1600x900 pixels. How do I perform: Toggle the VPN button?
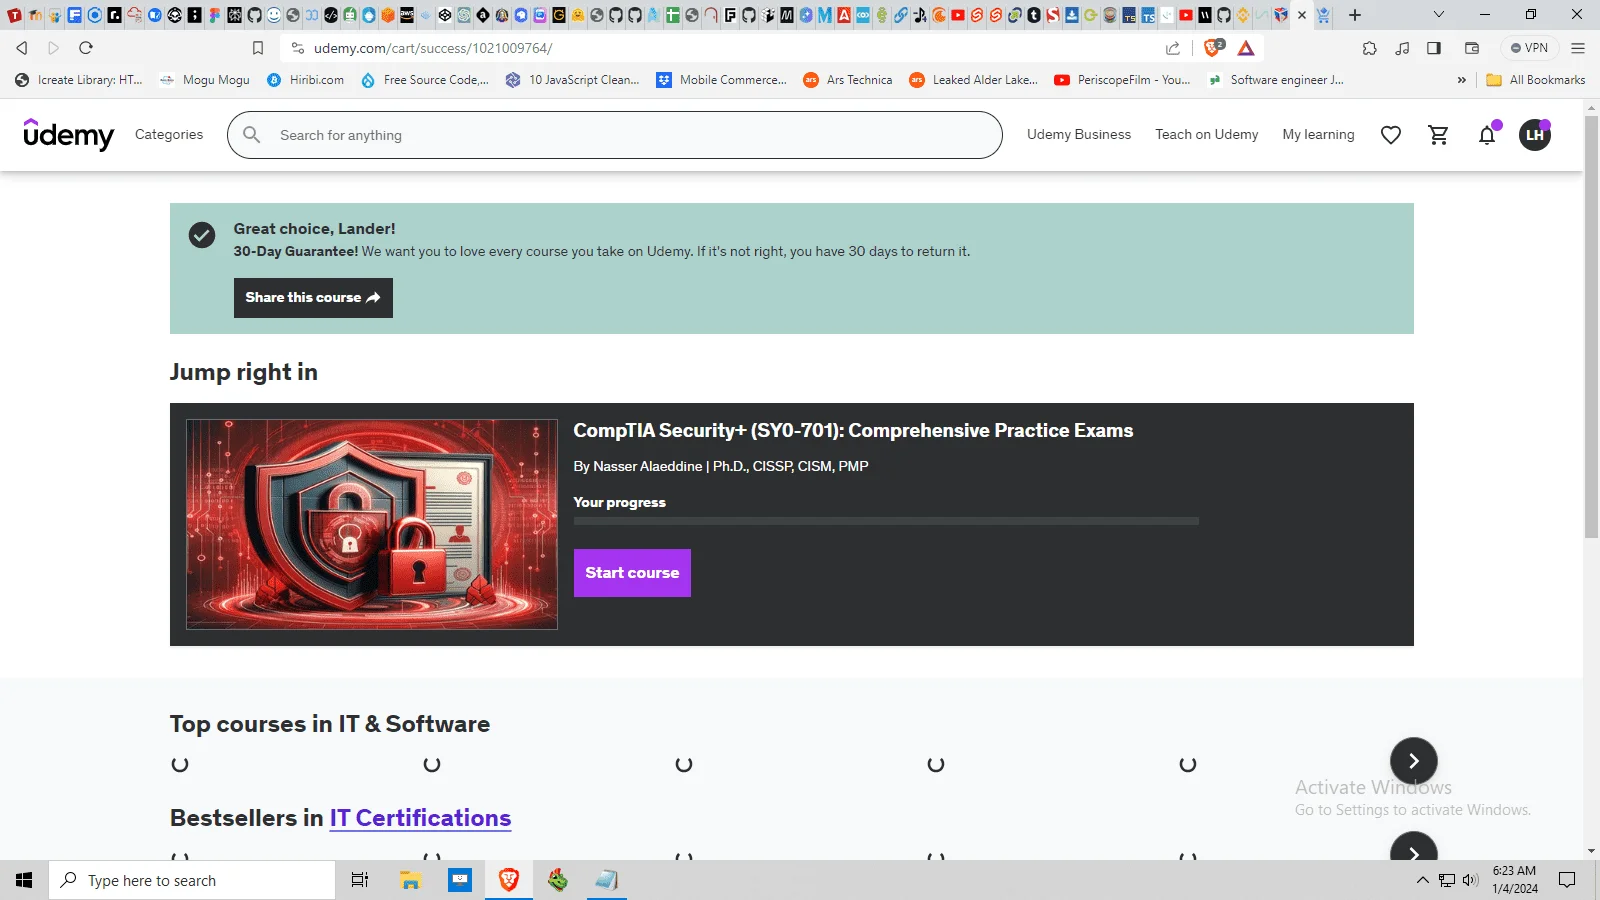[1529, 48]
